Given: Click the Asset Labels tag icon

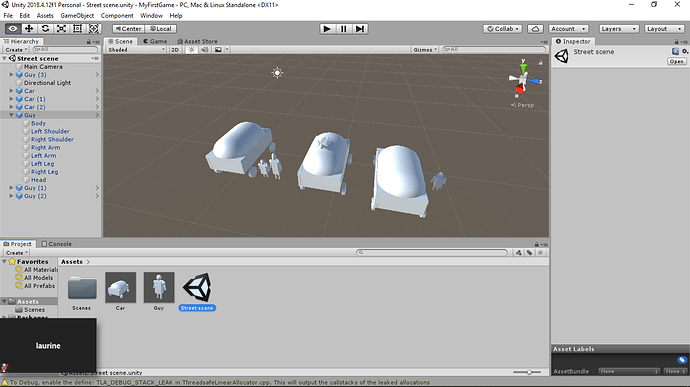Looking at the screenshot, I should [x=682, y=360].
